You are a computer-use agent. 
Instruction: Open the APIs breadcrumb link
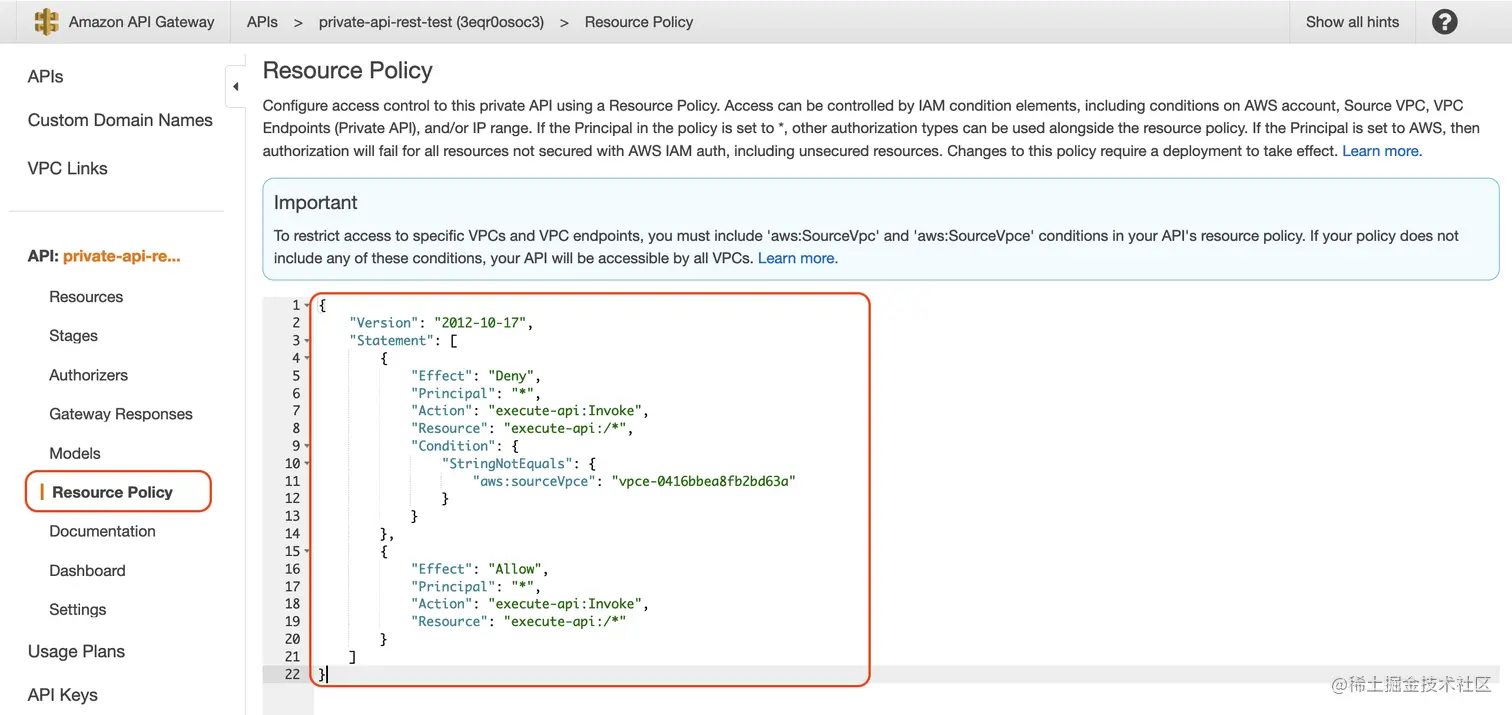(x=262, y=22)
